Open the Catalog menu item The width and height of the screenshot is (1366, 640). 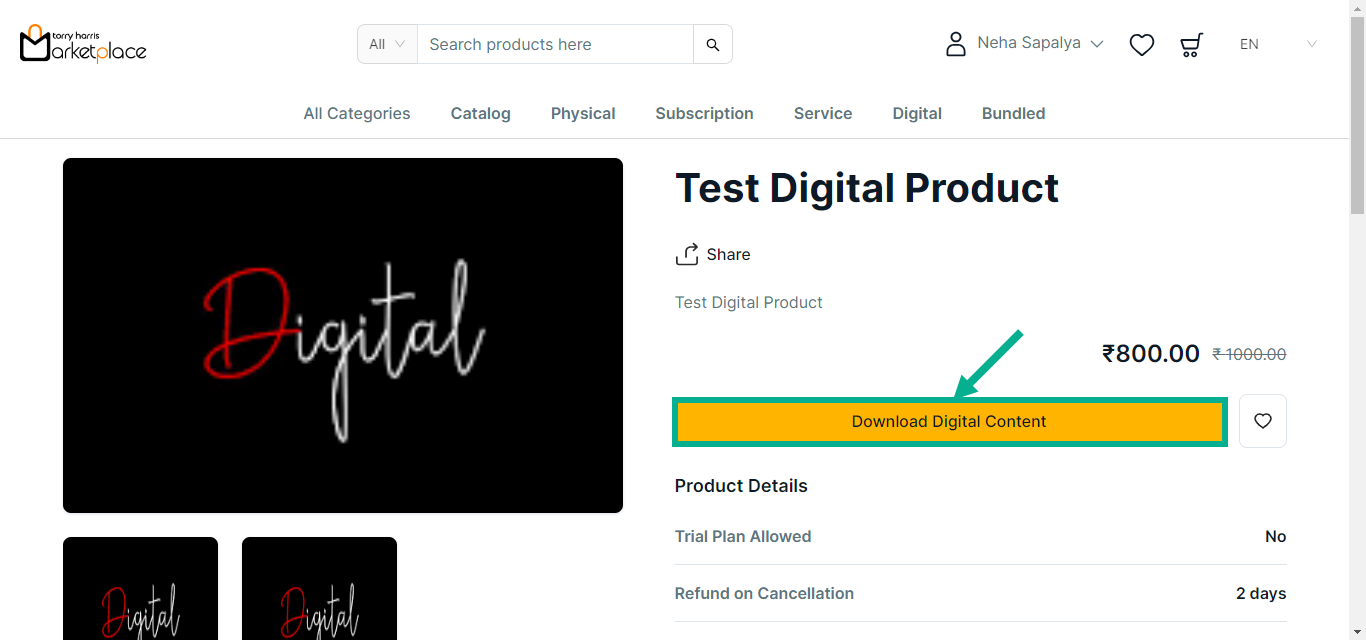pyautogui.click(x=480, y=114)
